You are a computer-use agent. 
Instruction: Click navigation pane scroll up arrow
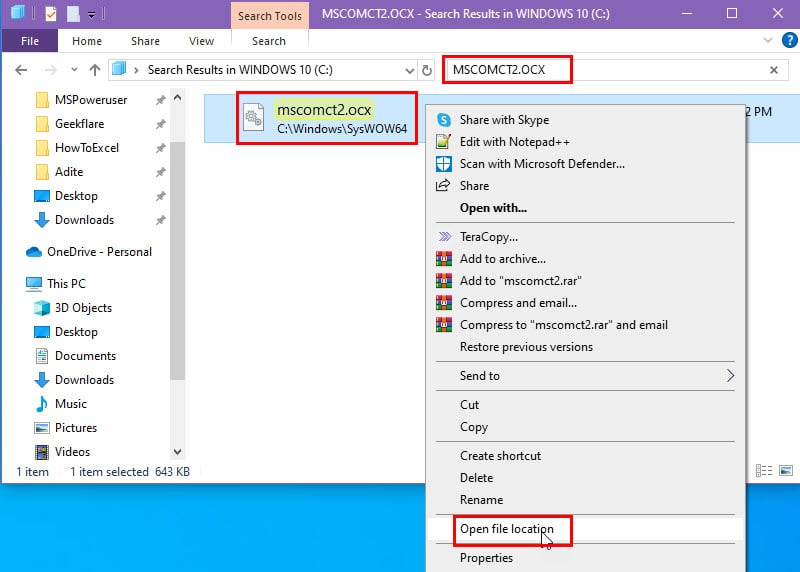(178, 97)
